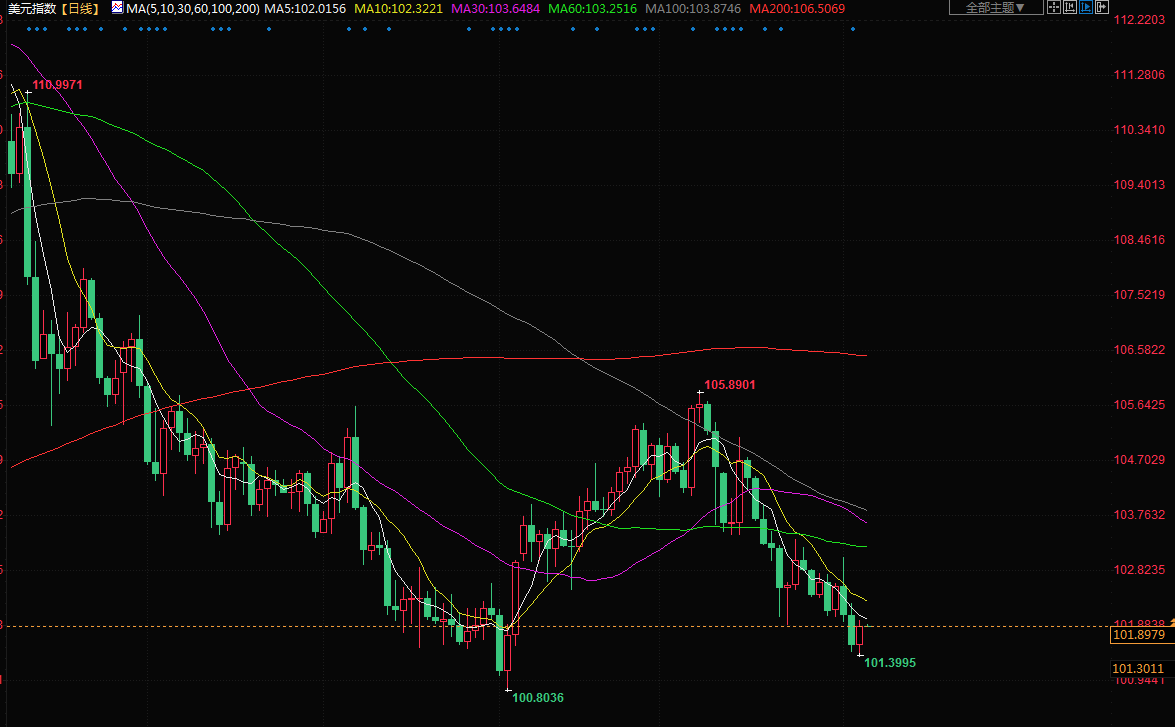The width and height of the screenshot is (1175, 727).
Task: Click the current price tag 101.8979
Action: click(1139, 635)
